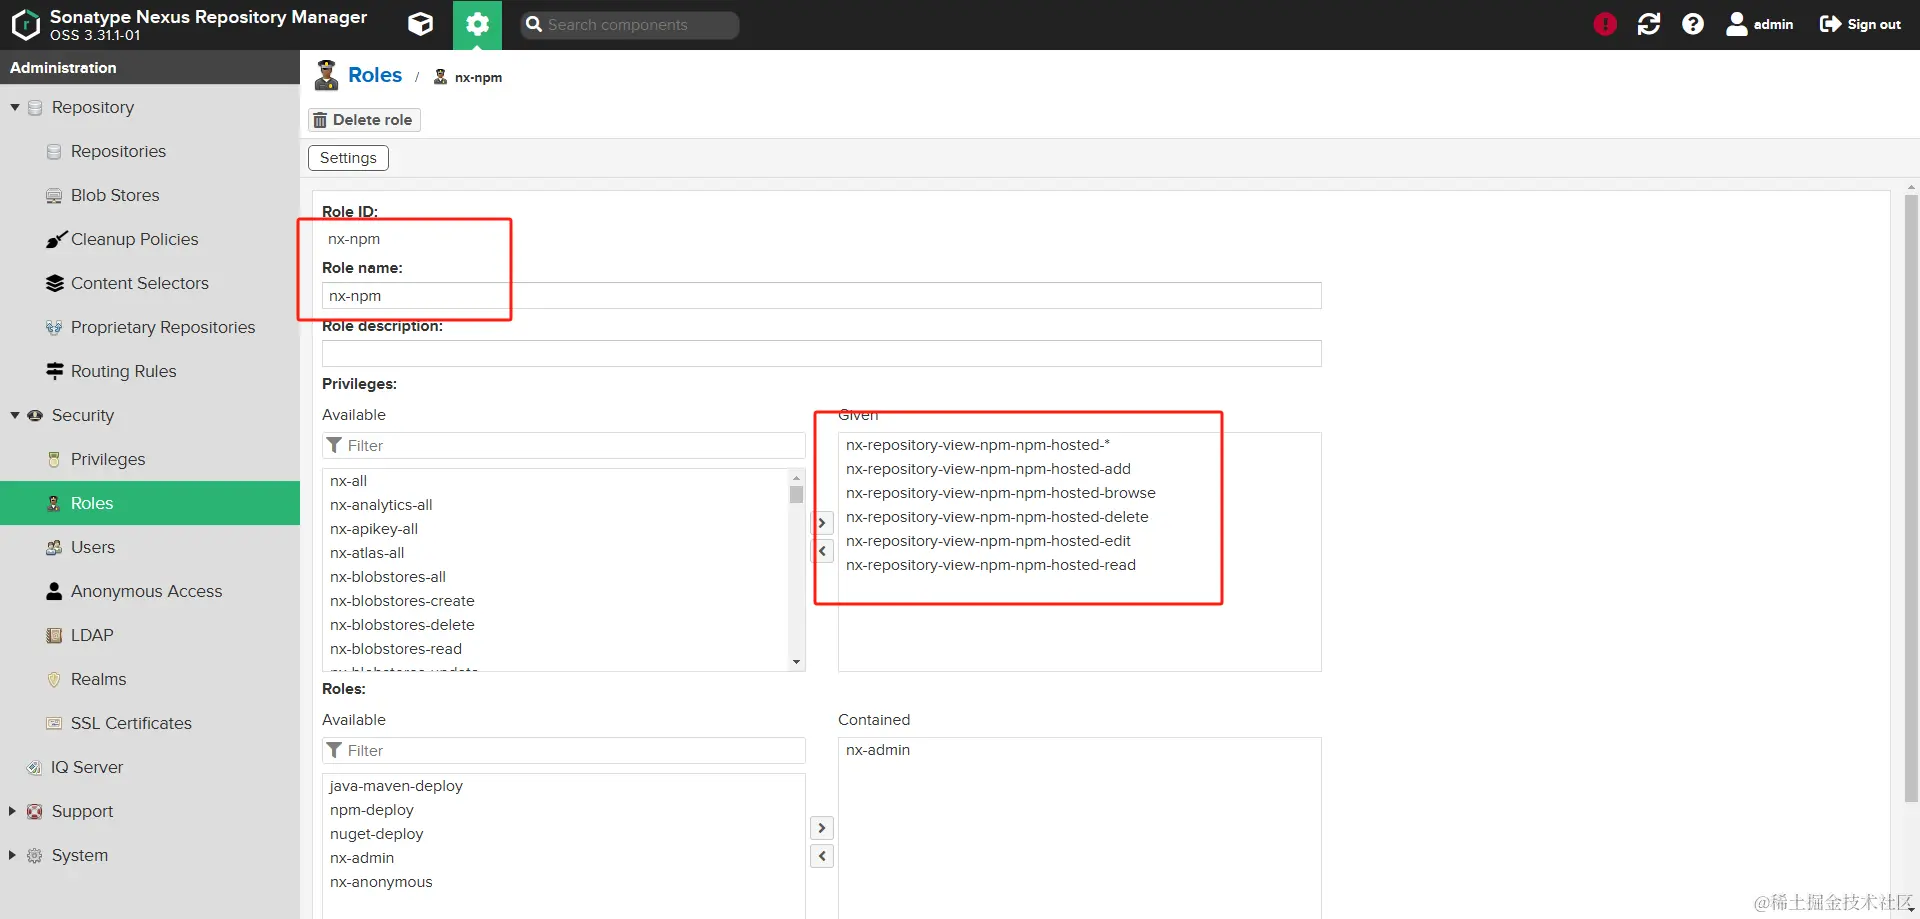Screen dimensions: 1920x919
Task: Click remove-role left arrow button
Action: point(822,856)
